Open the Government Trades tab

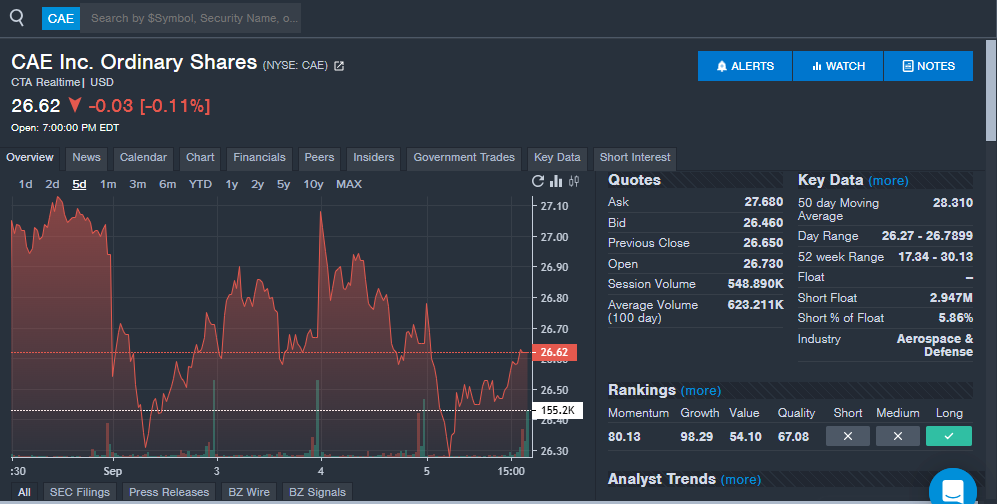pos(464,158)
